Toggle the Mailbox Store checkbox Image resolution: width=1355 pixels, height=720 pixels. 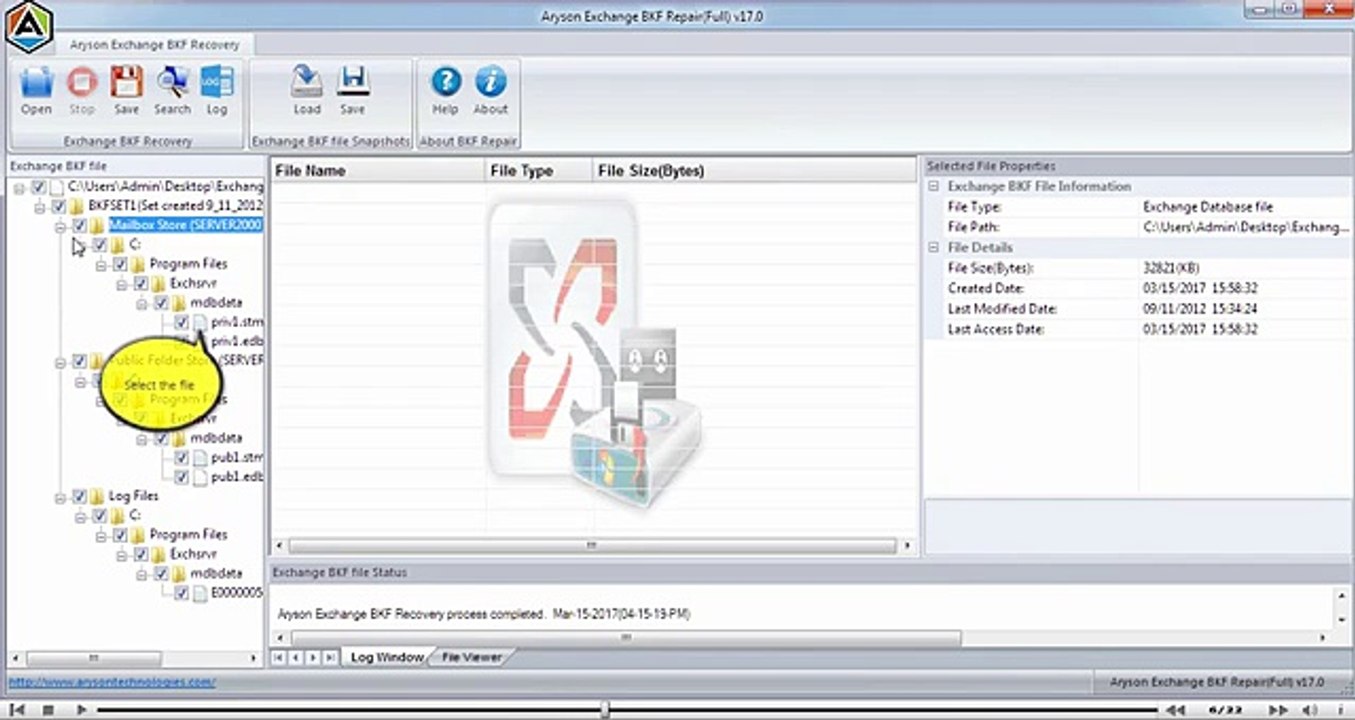click(x=79, y=225)
